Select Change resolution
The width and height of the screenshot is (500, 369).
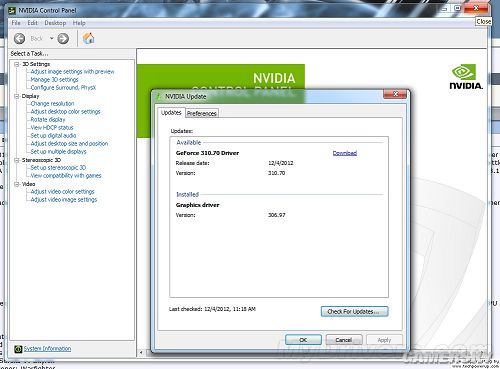pyautogui.click(x=52, y=104)
